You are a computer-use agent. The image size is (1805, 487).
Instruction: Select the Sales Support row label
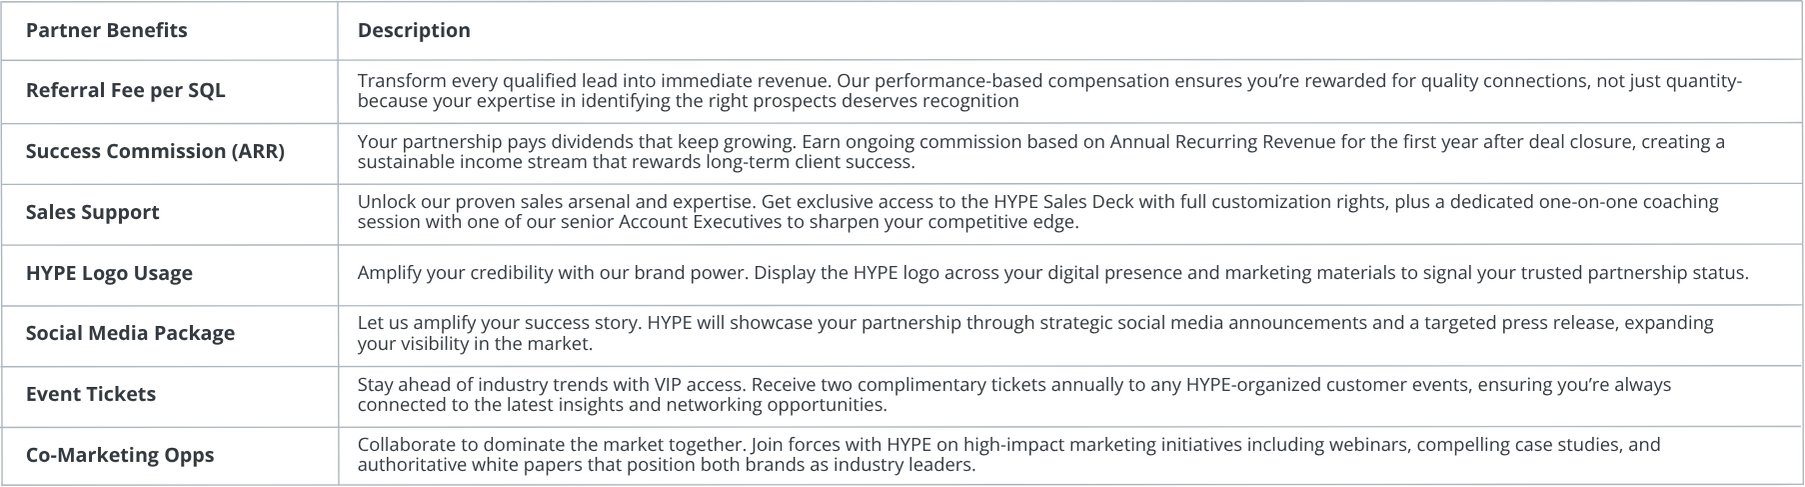click(x=92, y=212)
